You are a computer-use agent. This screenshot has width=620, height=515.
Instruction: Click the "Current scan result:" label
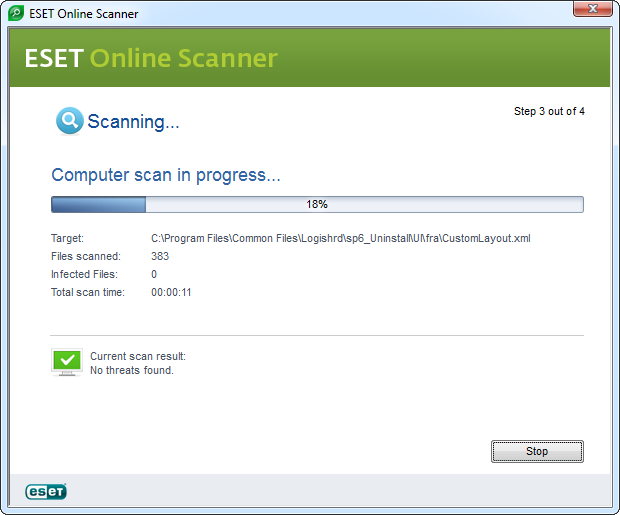(138, 356)
